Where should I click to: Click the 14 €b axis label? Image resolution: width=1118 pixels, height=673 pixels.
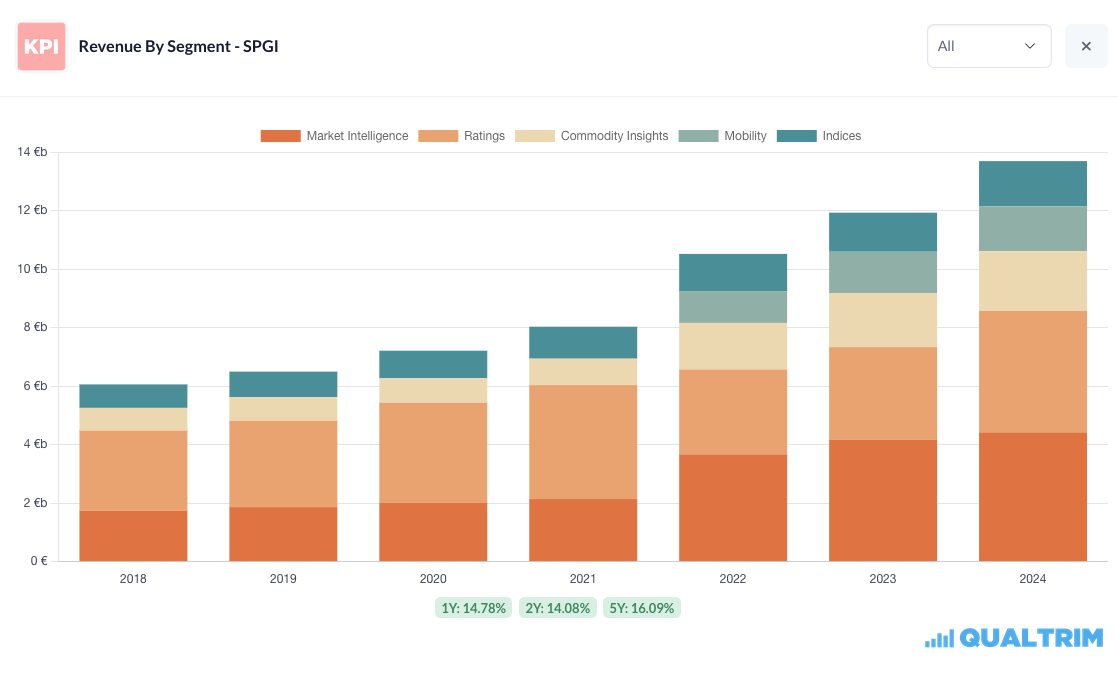(x=32, y=152)
